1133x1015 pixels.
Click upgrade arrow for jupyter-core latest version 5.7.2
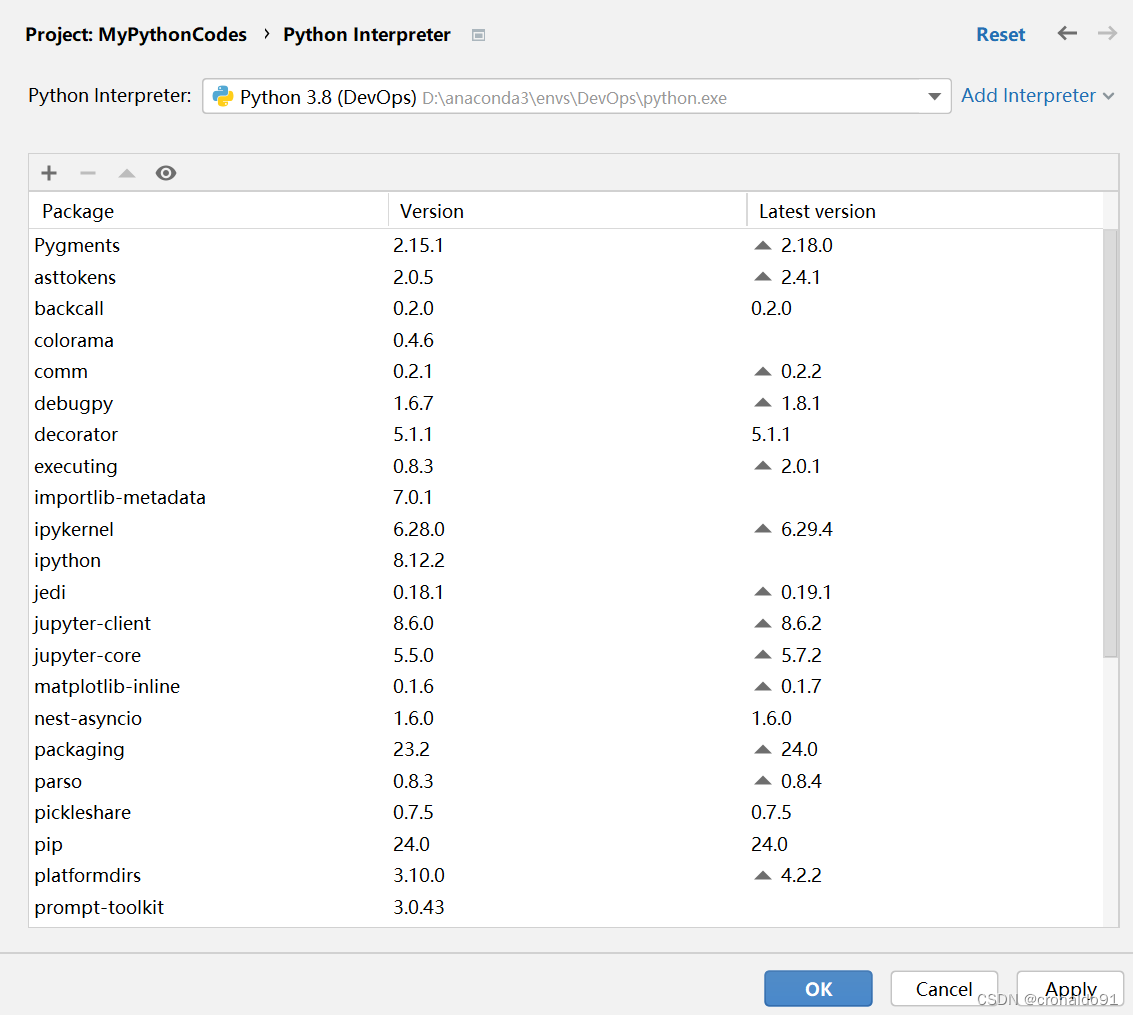pos(762,655)
